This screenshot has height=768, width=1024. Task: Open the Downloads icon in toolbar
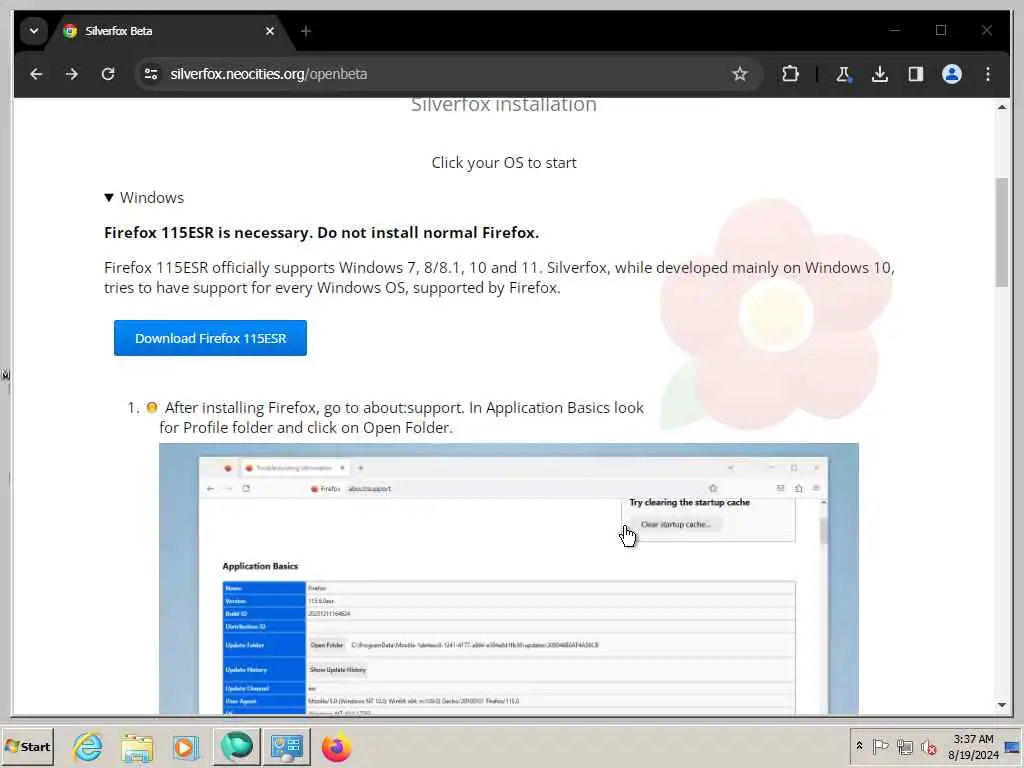click(x=880, y=74)
